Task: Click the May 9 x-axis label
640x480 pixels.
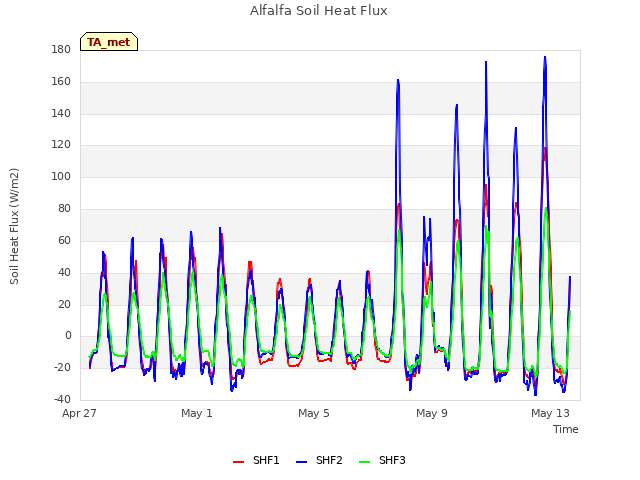Action: (x=432, y=413)
